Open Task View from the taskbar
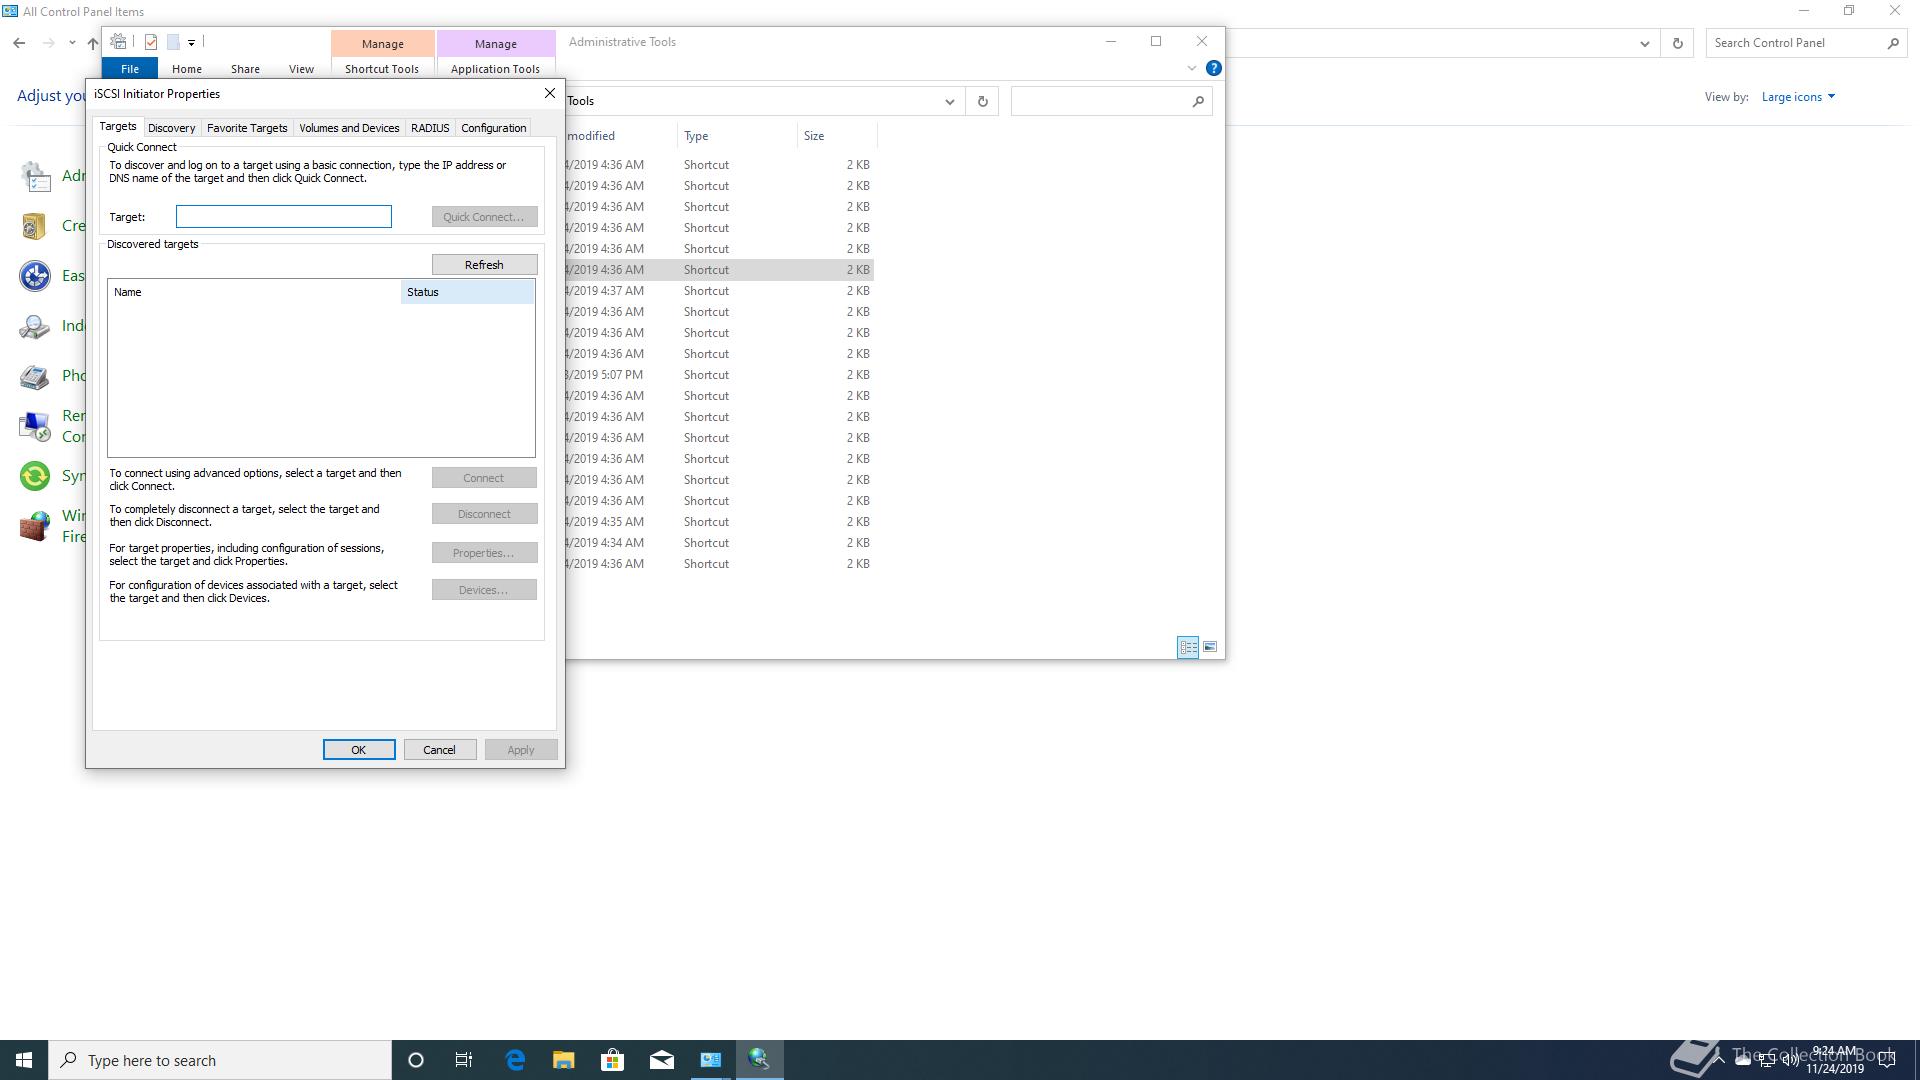The image size is (1920, 1080). pos(464,1060)
